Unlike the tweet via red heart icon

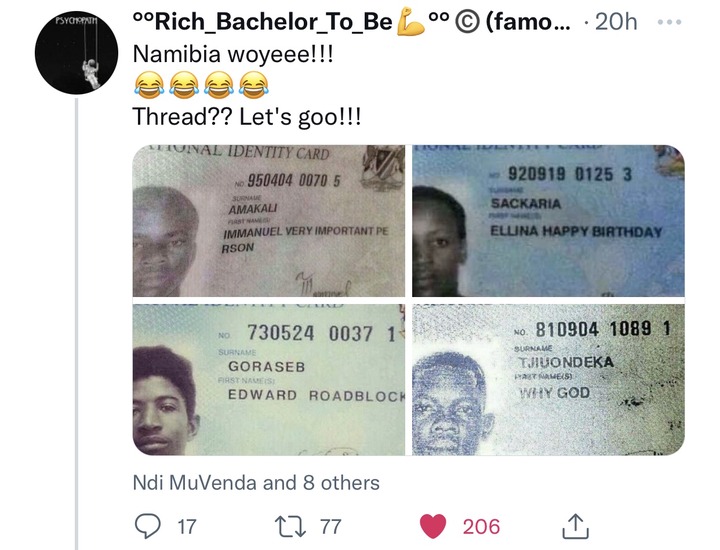433,526
